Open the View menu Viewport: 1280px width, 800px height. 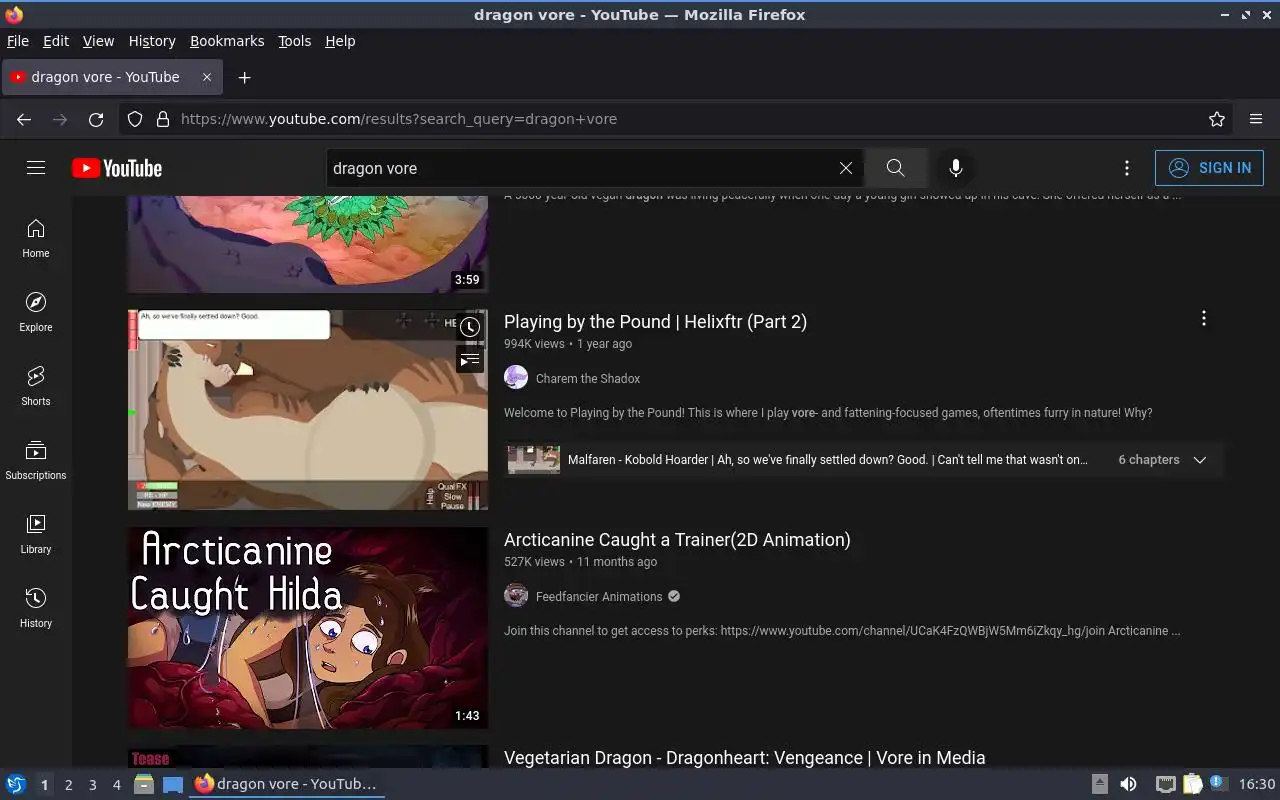coord(98,41)
